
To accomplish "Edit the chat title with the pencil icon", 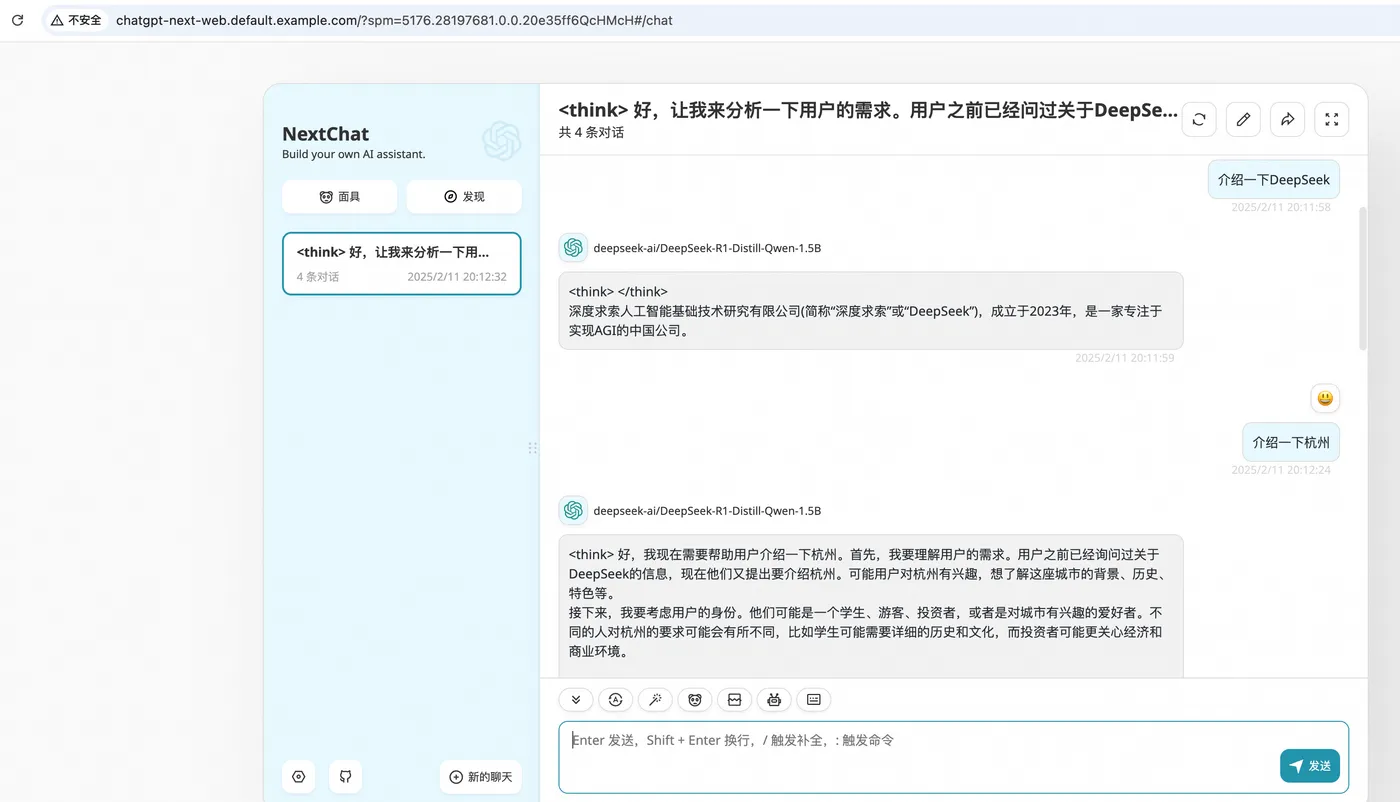I will point(1243,119).
